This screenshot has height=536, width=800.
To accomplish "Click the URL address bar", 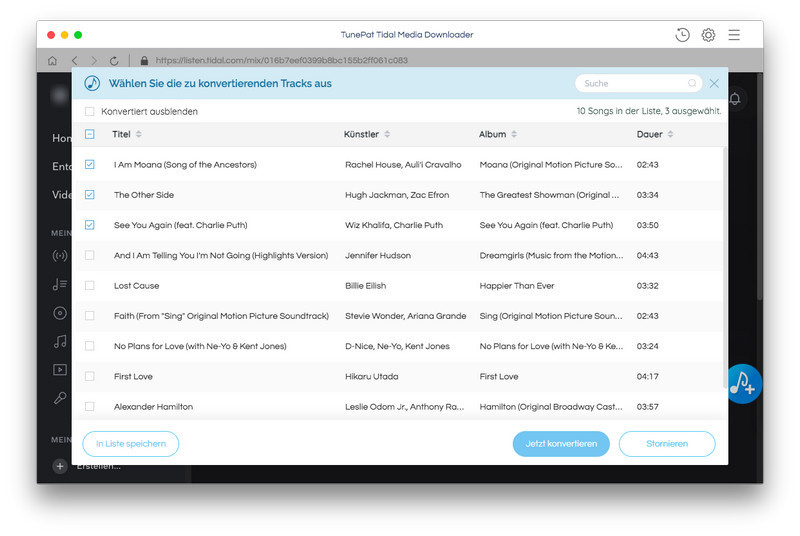I will pos(282,60).
